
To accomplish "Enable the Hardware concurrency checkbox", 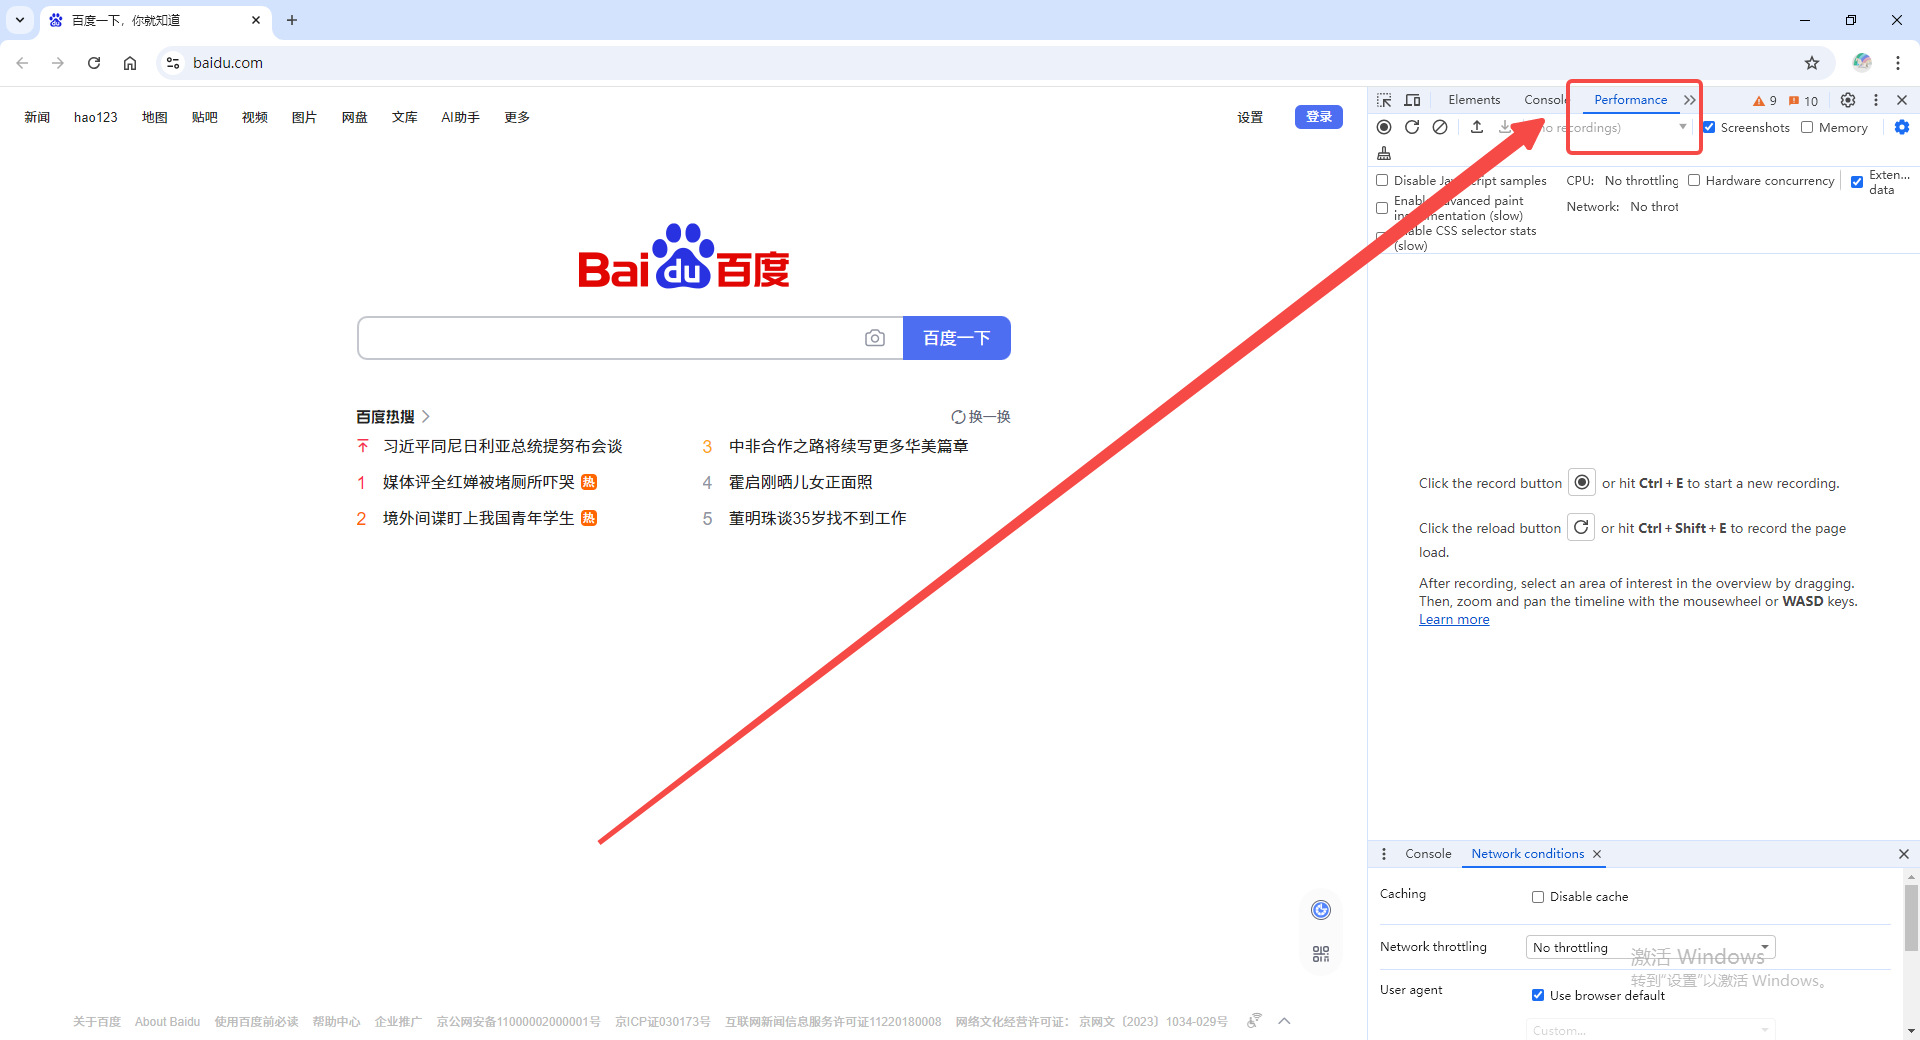I will pyautogui.click(x=1694, y=180).
